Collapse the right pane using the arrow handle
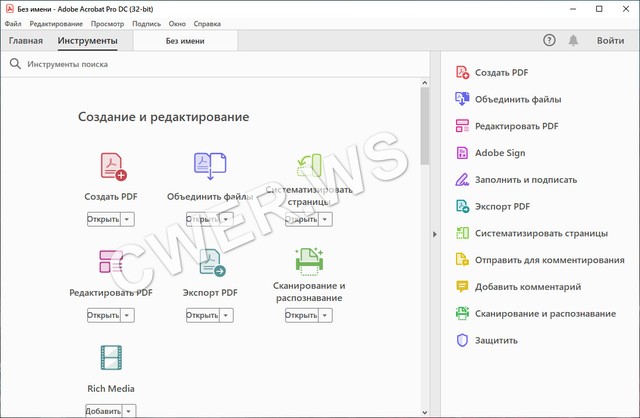The height and width of the screenshot is (418, 640). 434,234
